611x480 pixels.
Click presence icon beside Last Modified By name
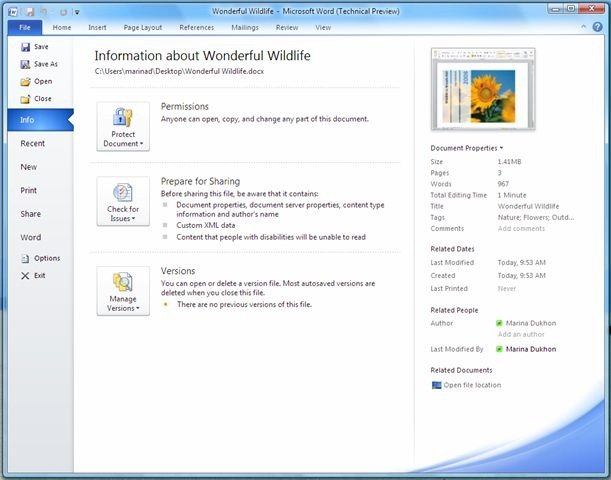[x=499, y=349]
